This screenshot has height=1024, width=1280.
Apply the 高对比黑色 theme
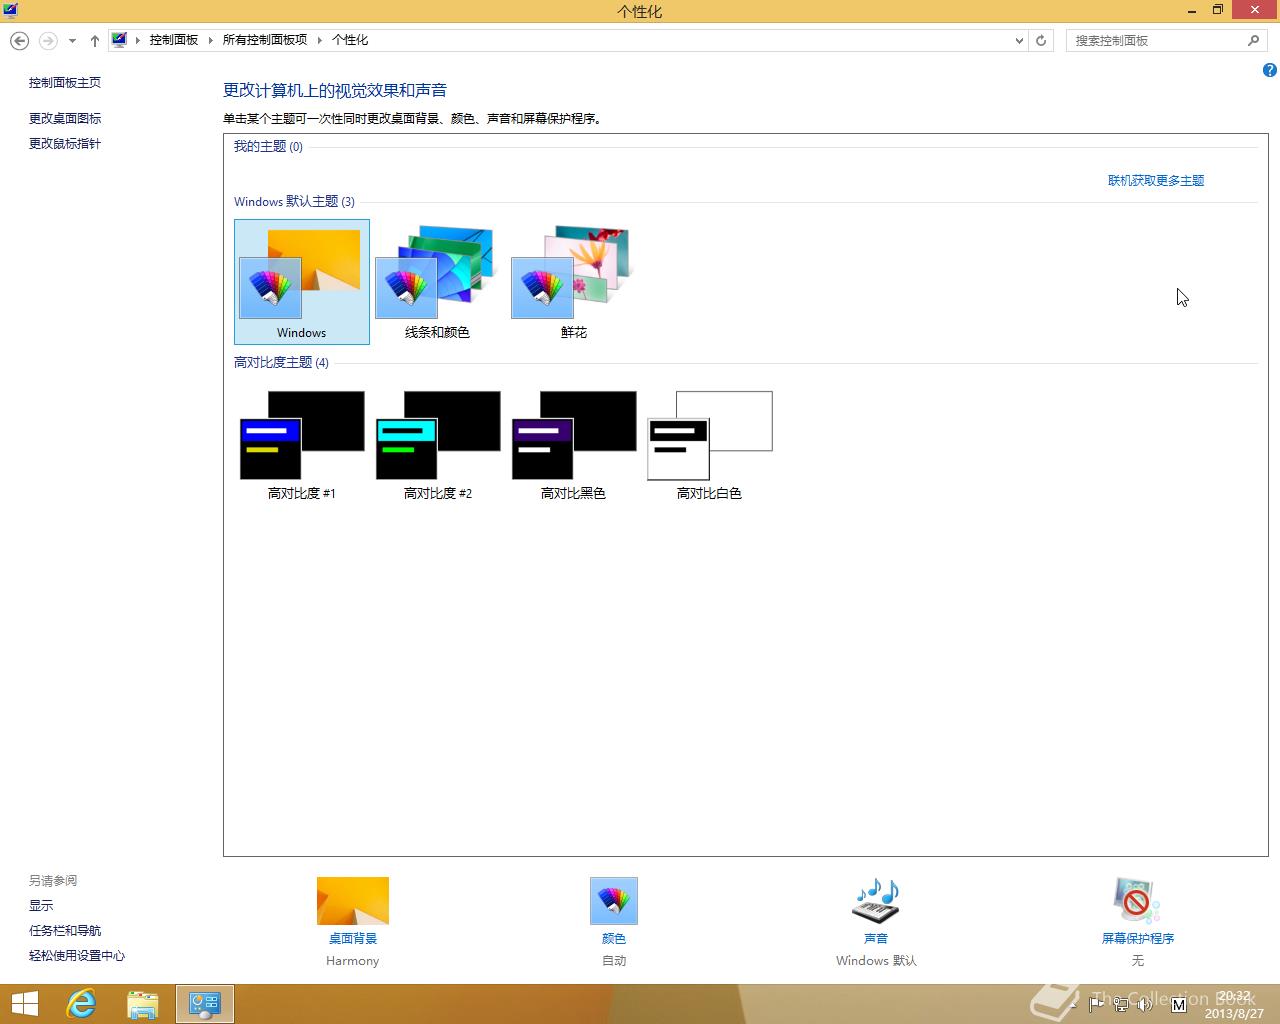pyautogui.click(x=573, y=445)
